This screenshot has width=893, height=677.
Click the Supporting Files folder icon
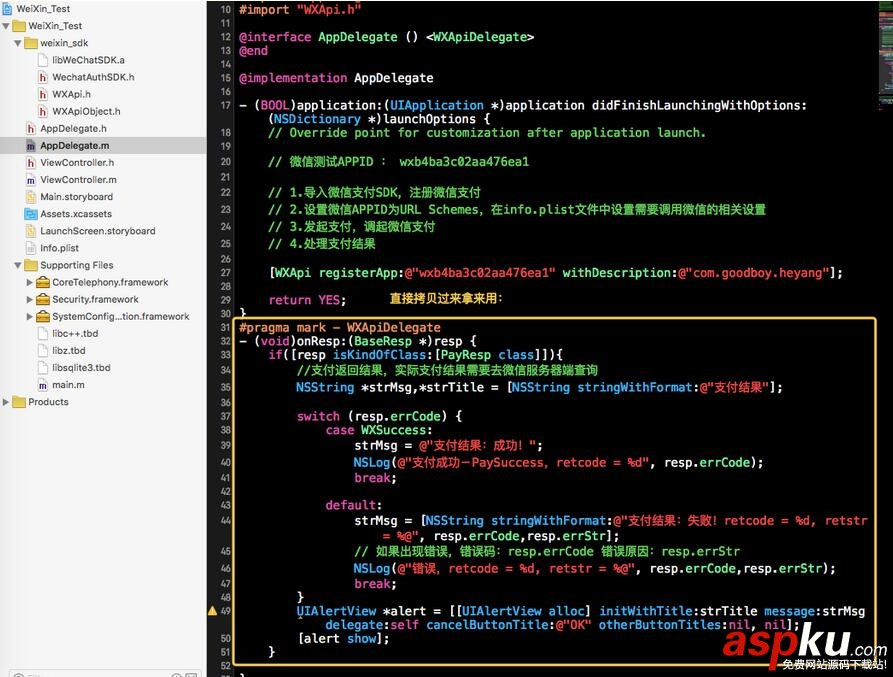(31, 265)
